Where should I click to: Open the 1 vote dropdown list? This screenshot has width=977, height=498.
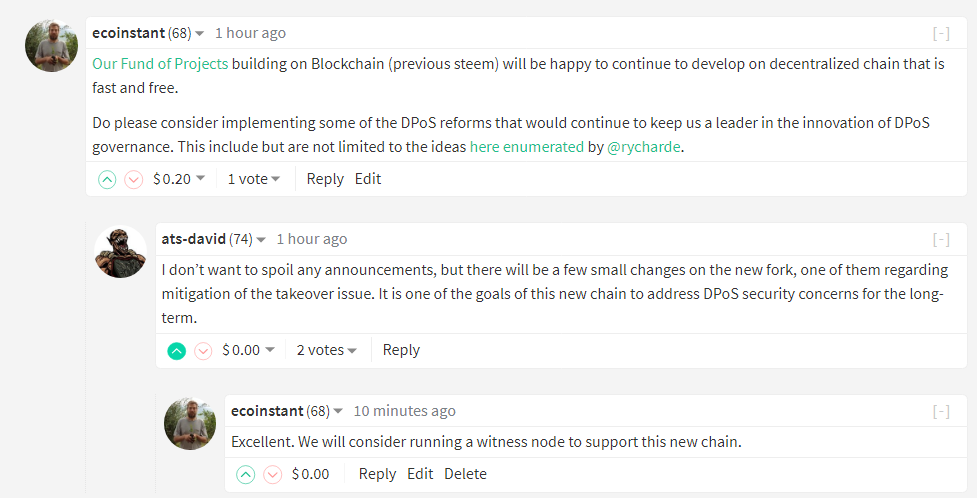pos(254,179)
